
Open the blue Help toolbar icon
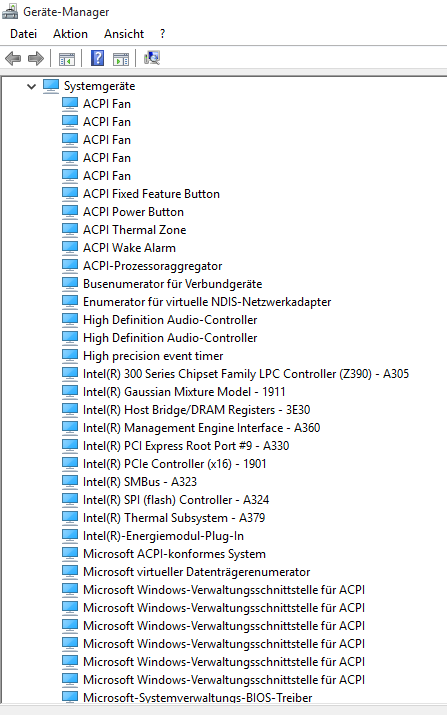(x=98, y=58)
